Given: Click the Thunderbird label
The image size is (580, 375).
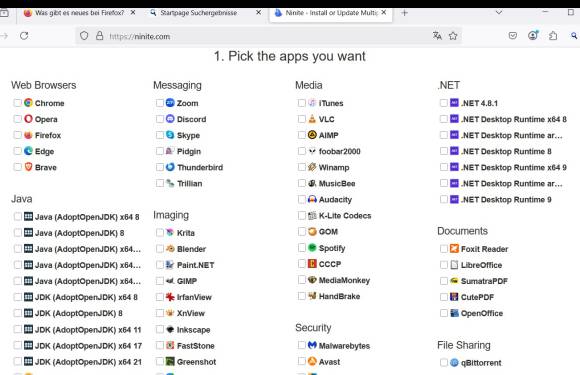Looking at the screenshot, I should tap(200, 168).
